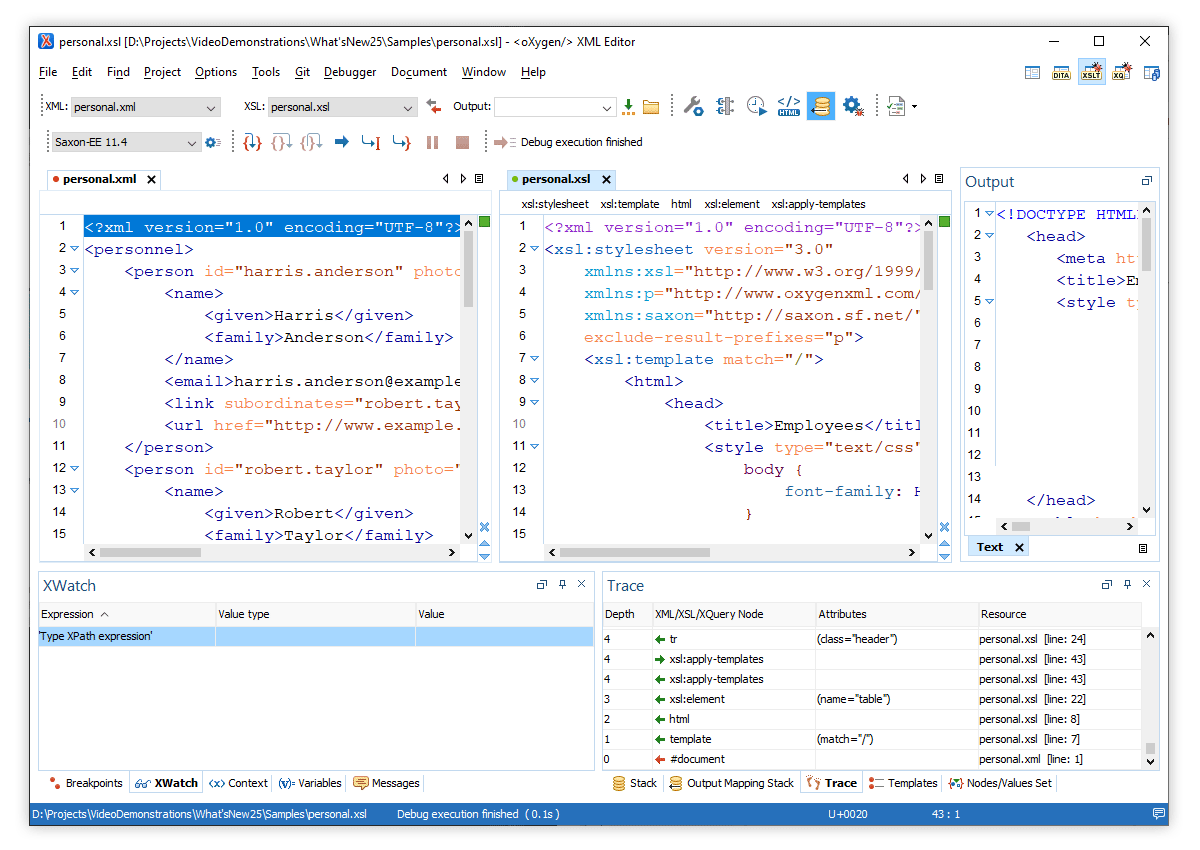Switch to the Variables tab
The height and width of the screenshot is (850, 1200).
coord(310,783)
